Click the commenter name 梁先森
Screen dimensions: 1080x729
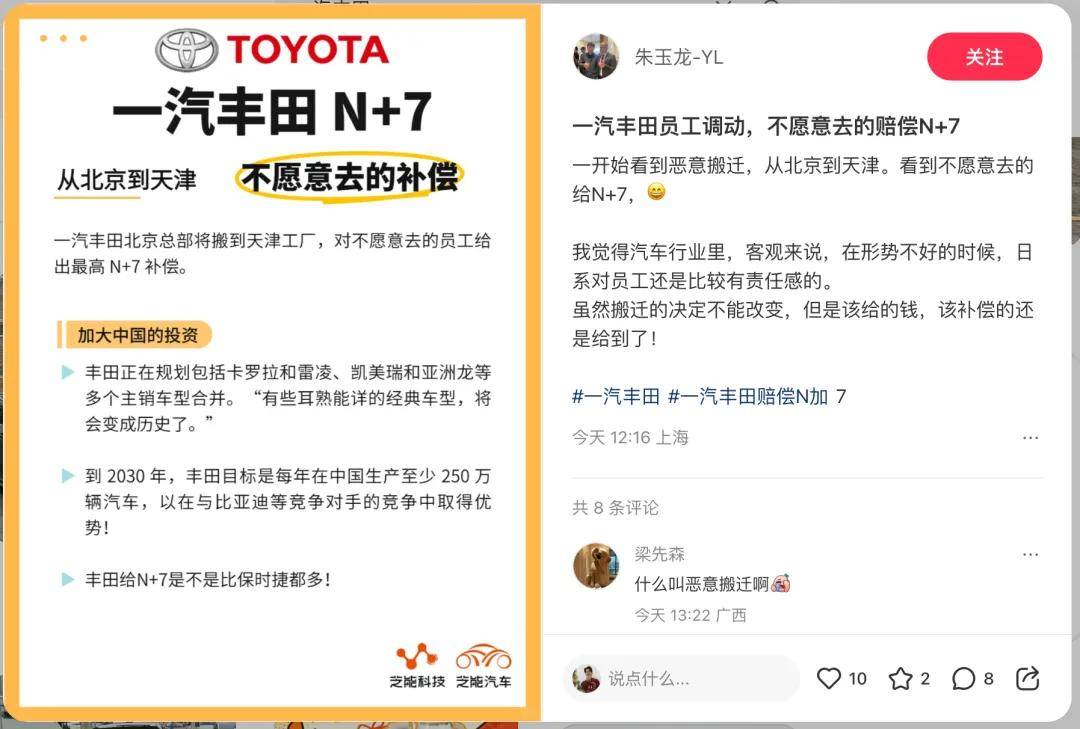[659, 554]
